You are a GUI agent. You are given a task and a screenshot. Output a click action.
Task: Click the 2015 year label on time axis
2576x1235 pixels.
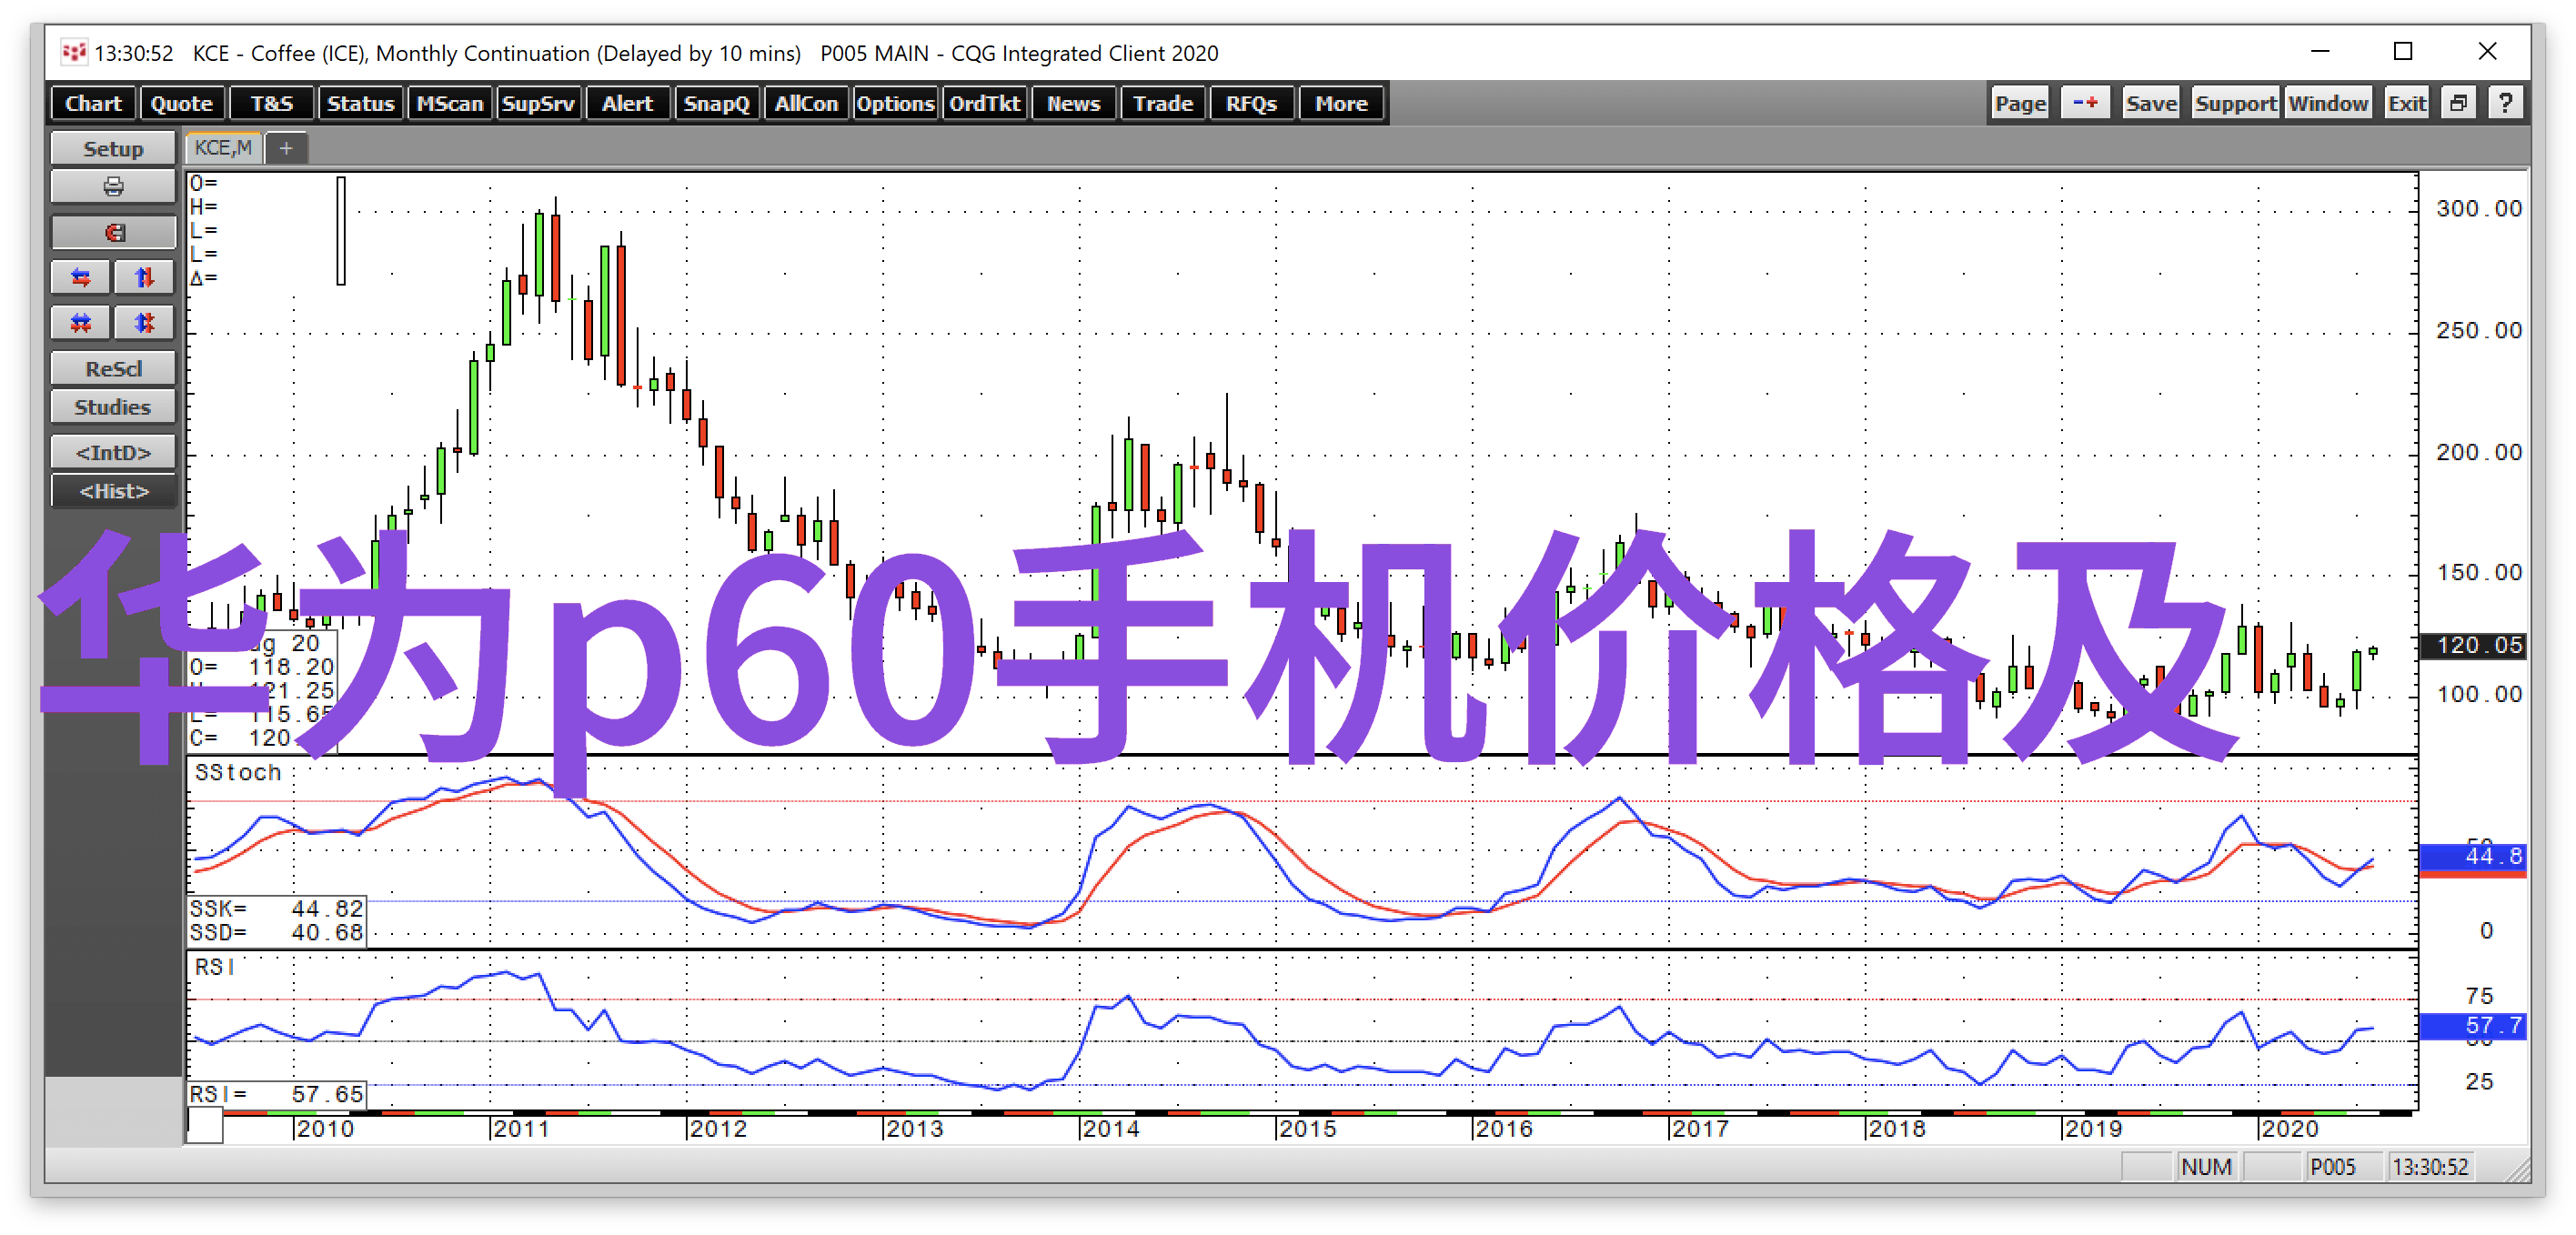point(1308,1128)
